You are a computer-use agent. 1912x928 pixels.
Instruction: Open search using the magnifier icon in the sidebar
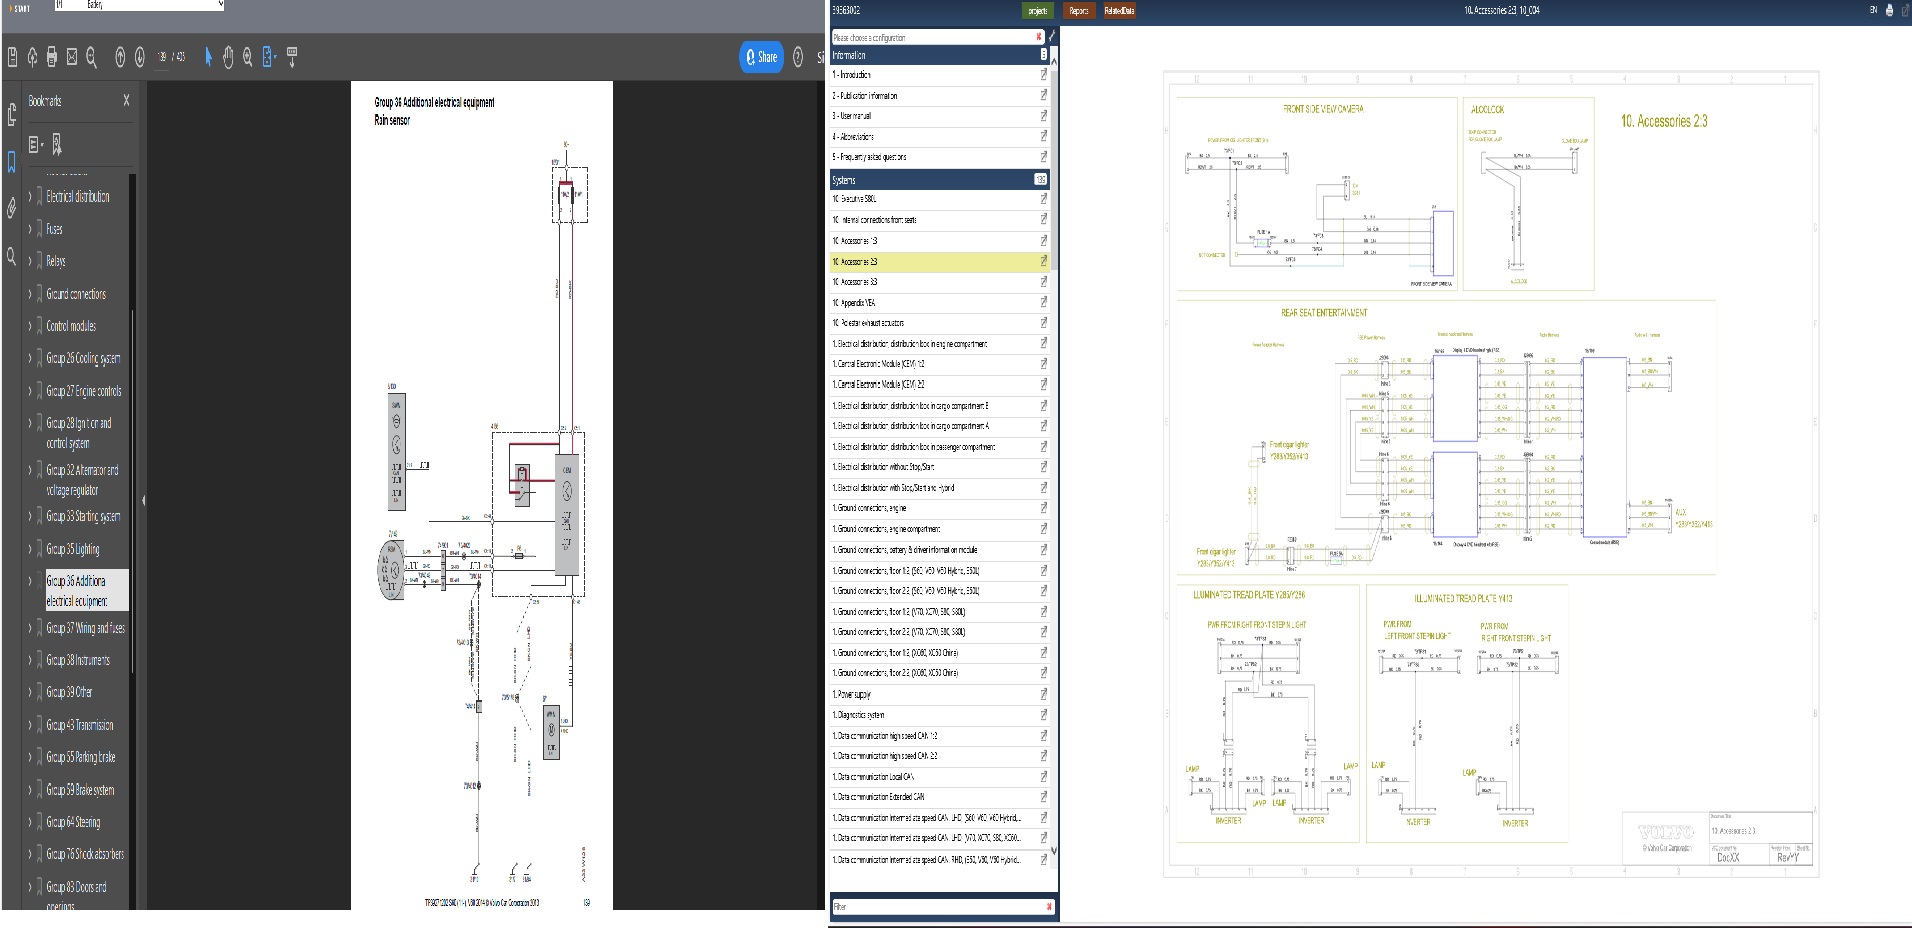click(11, 259)
